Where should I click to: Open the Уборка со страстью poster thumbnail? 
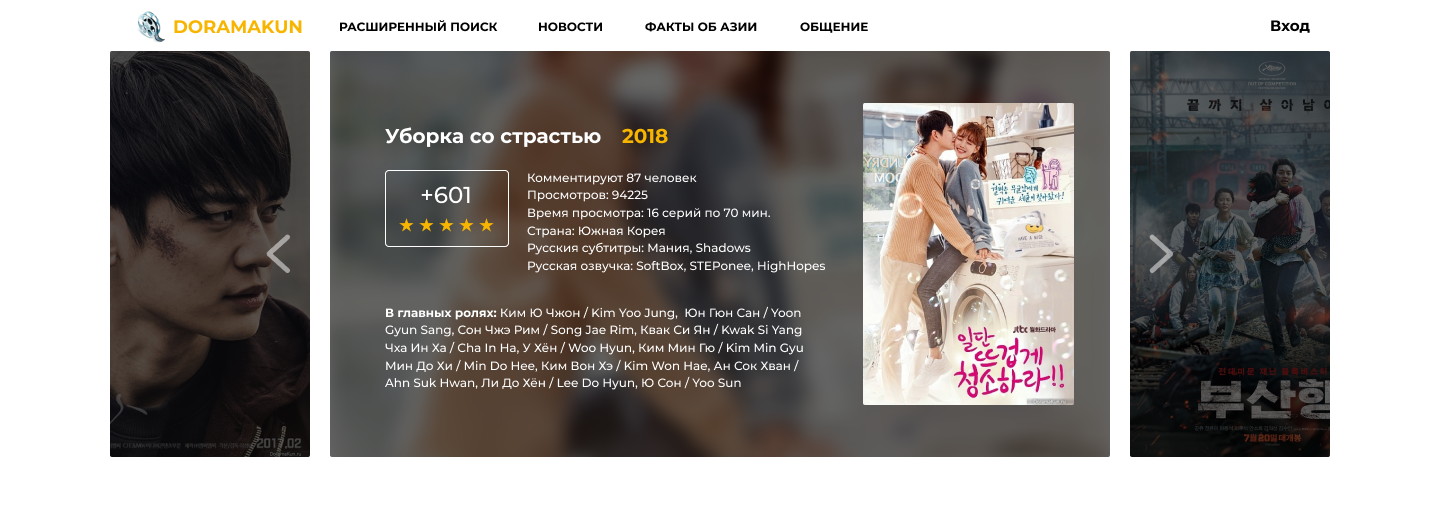[968, 254]
